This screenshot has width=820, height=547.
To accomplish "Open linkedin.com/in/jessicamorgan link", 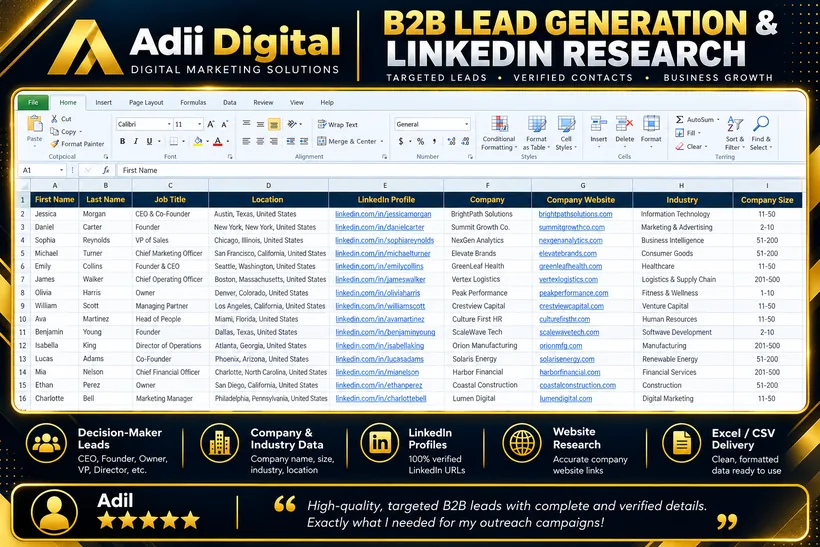I will coord(383,214).
